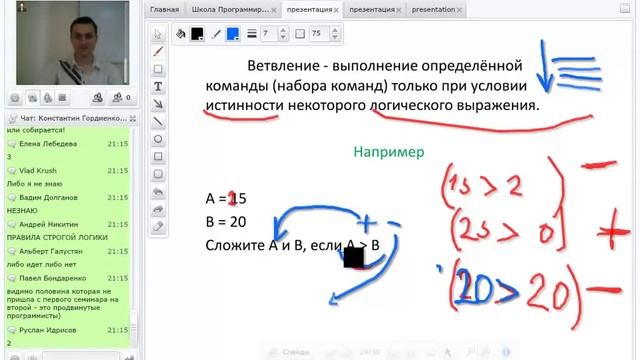
Task: Click the chat message input field
Action: tap(81, 356)
